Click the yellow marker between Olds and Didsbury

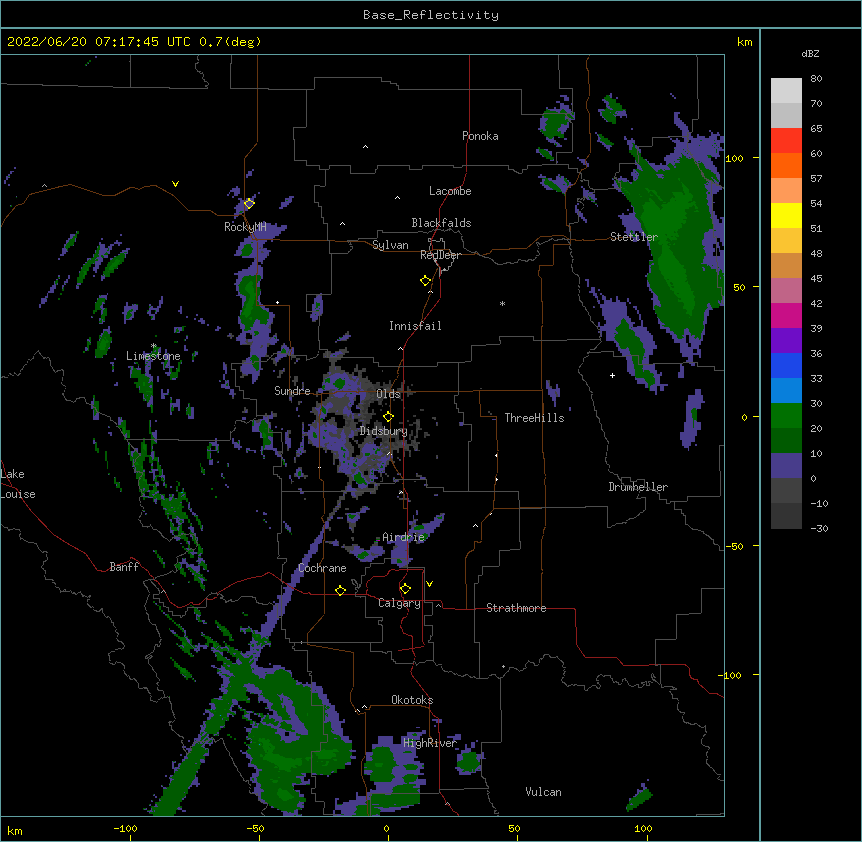pyautogui.click(x=388, y=417)
